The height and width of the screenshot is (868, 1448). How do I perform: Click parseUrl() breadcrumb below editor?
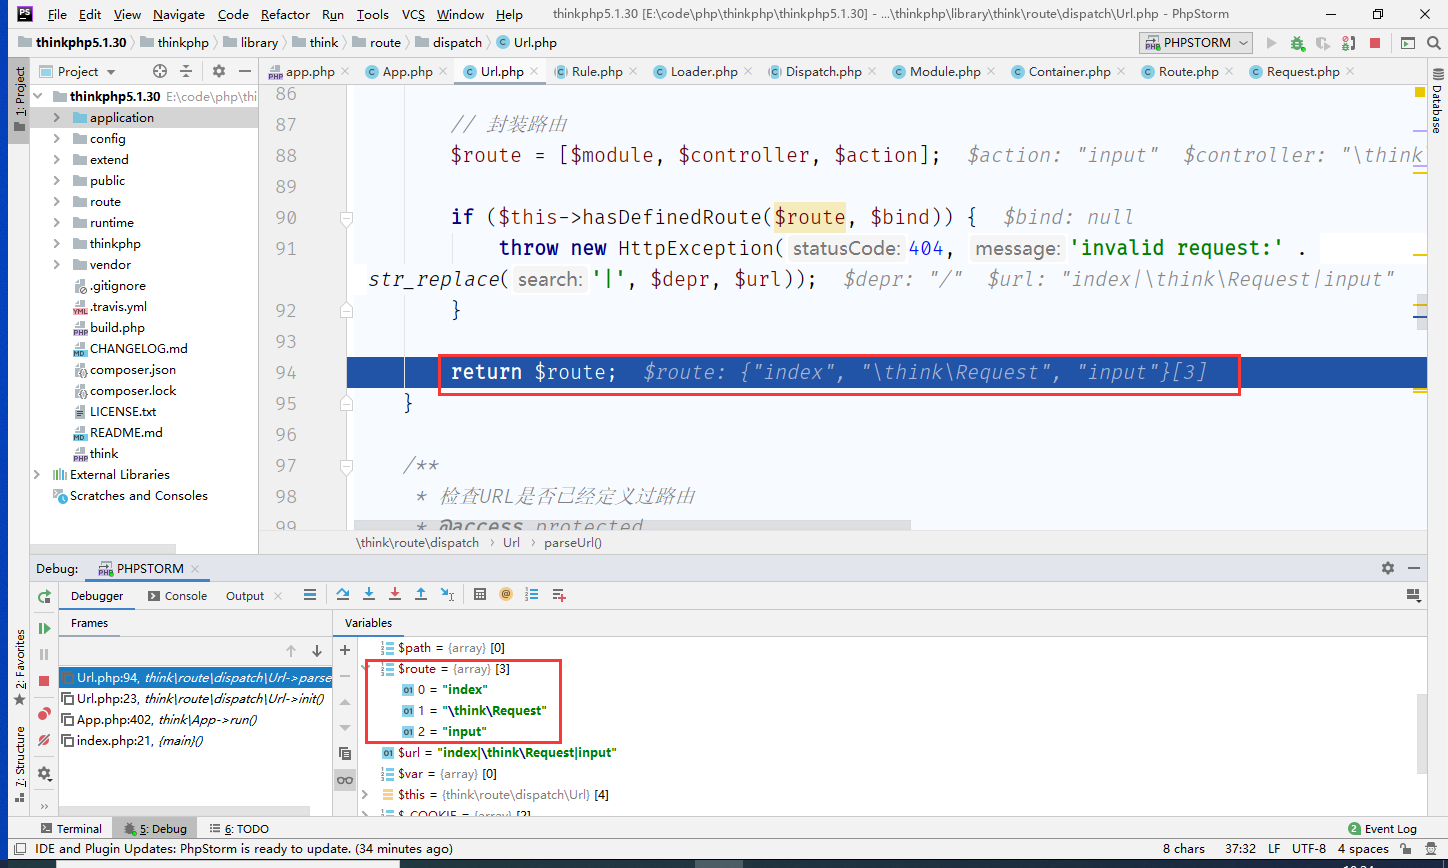pyautogui.click(x=572, y=542)
